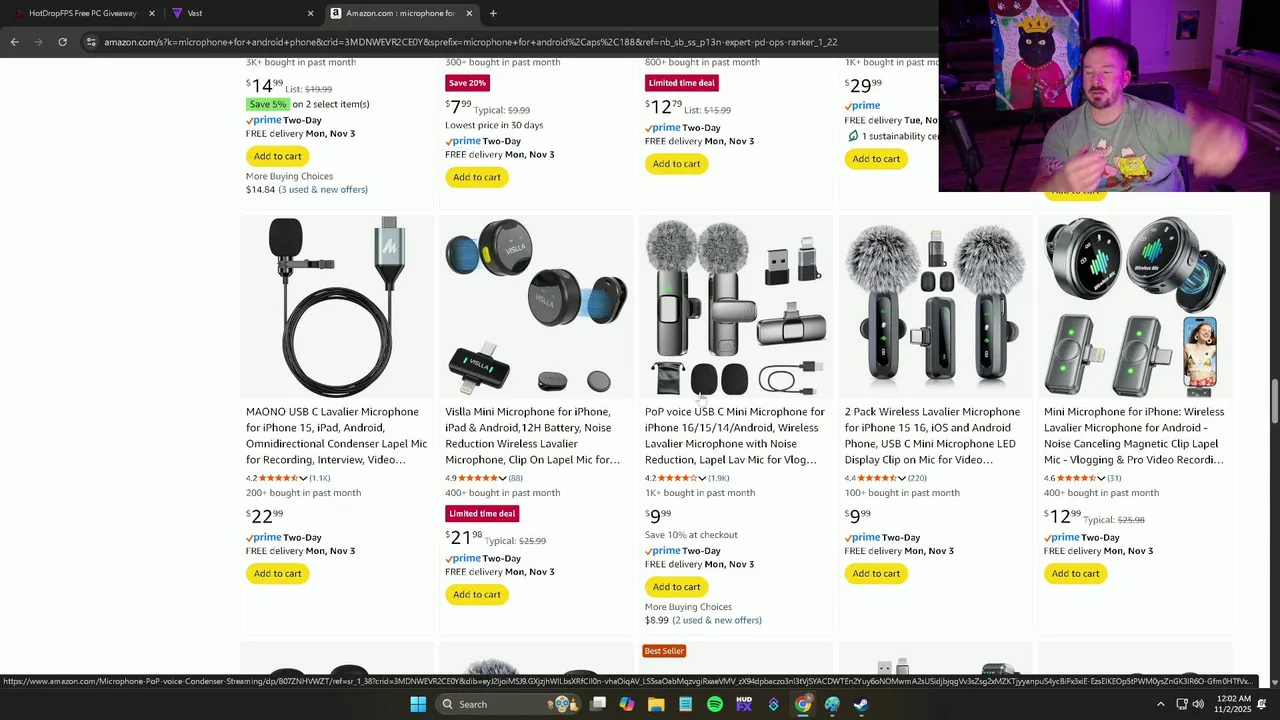The width and height of the screenshot is (1280, 720).
Task: Go back to the previous page
Action: 14,42
